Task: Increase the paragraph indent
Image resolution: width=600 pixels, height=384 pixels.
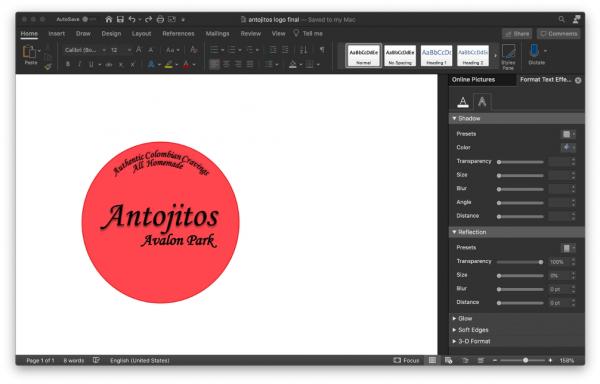Action: pyautogui.click(x=285, y=50)
